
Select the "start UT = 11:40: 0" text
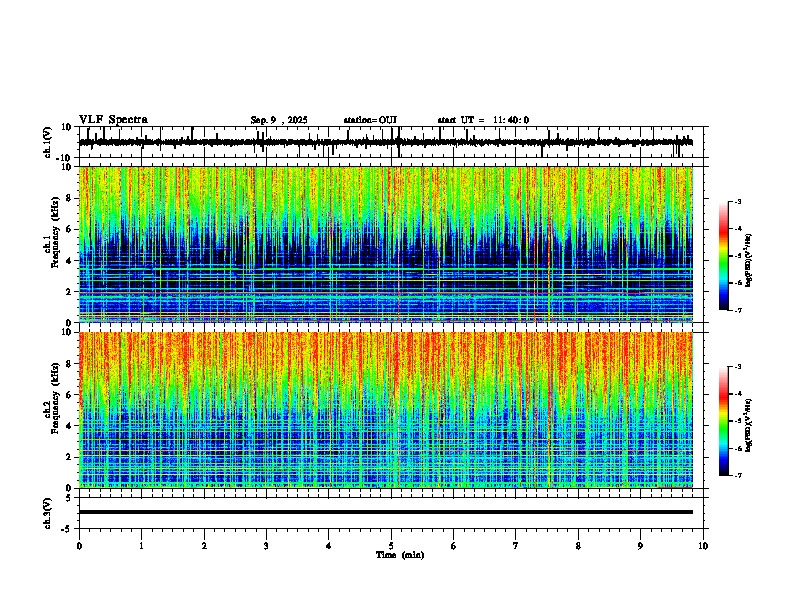(x=483, y=120)
